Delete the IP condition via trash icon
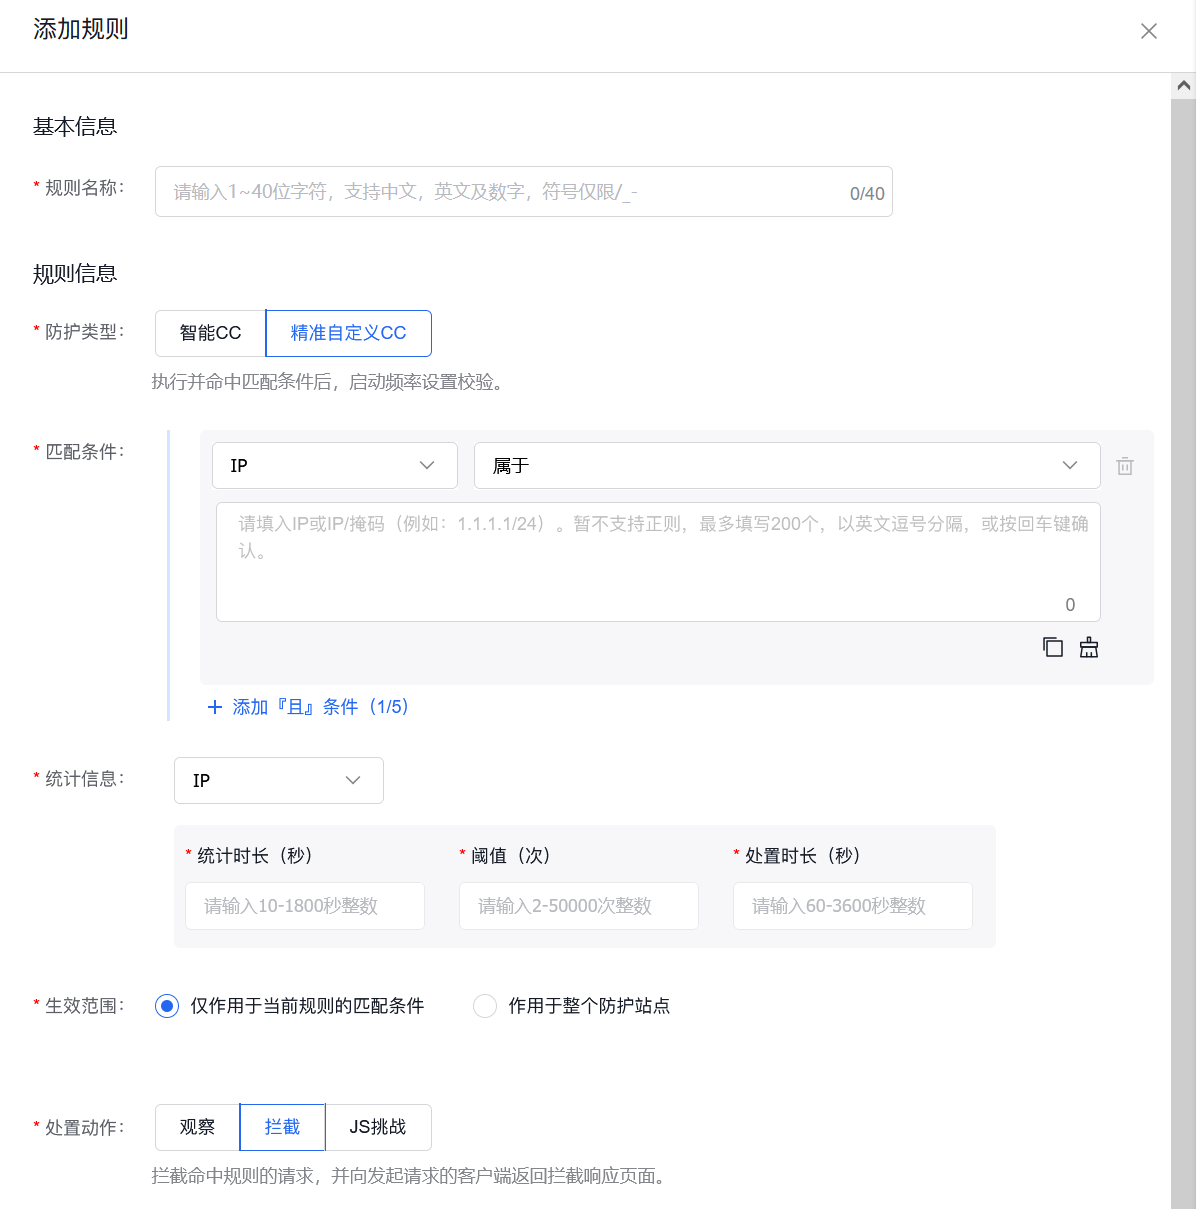Viewport: 1196px width, 1209px height. pyautogui.click(x=1125, y=465)
